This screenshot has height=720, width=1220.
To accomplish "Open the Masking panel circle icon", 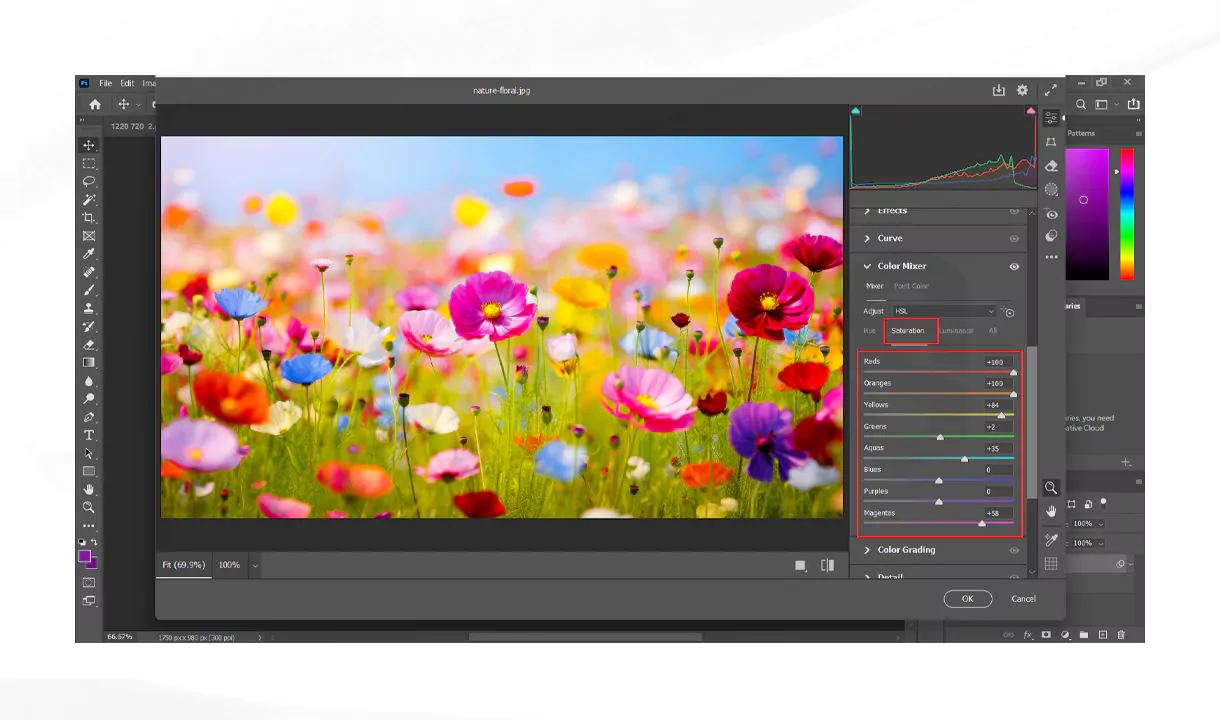I will coord(1051,189).
